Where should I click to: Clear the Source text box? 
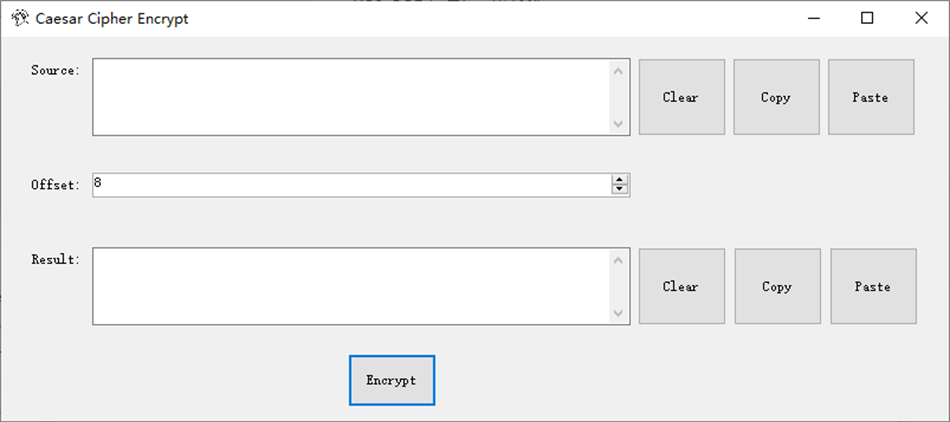tap(681, 97)
